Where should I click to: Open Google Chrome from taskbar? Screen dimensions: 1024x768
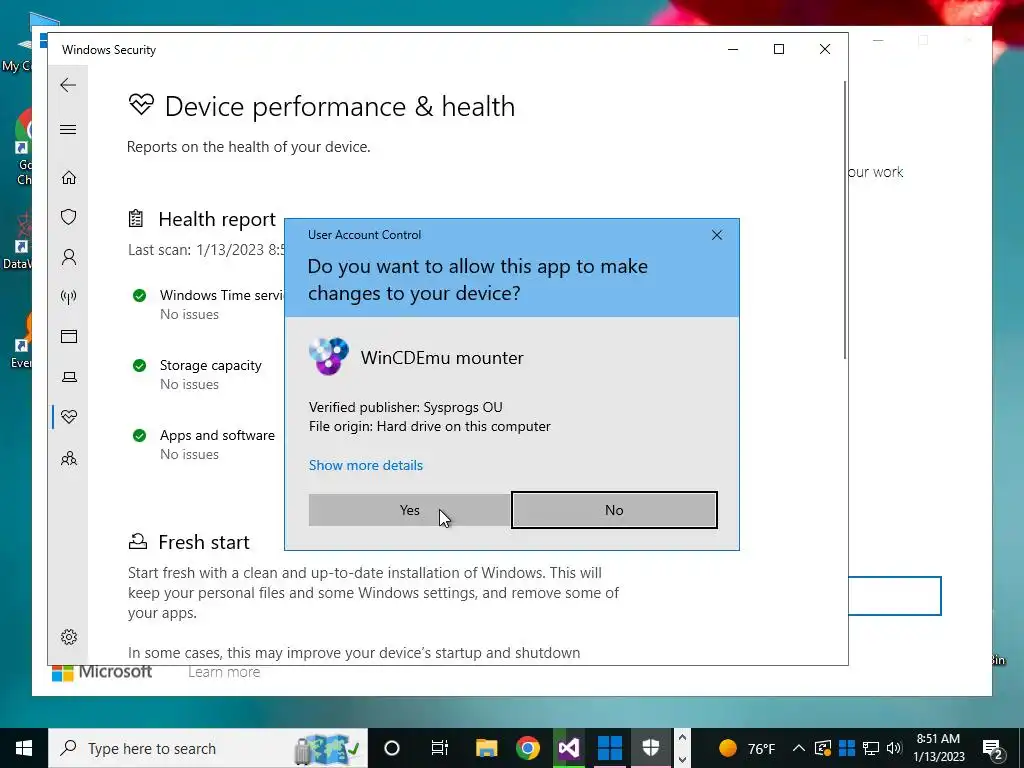528,748
